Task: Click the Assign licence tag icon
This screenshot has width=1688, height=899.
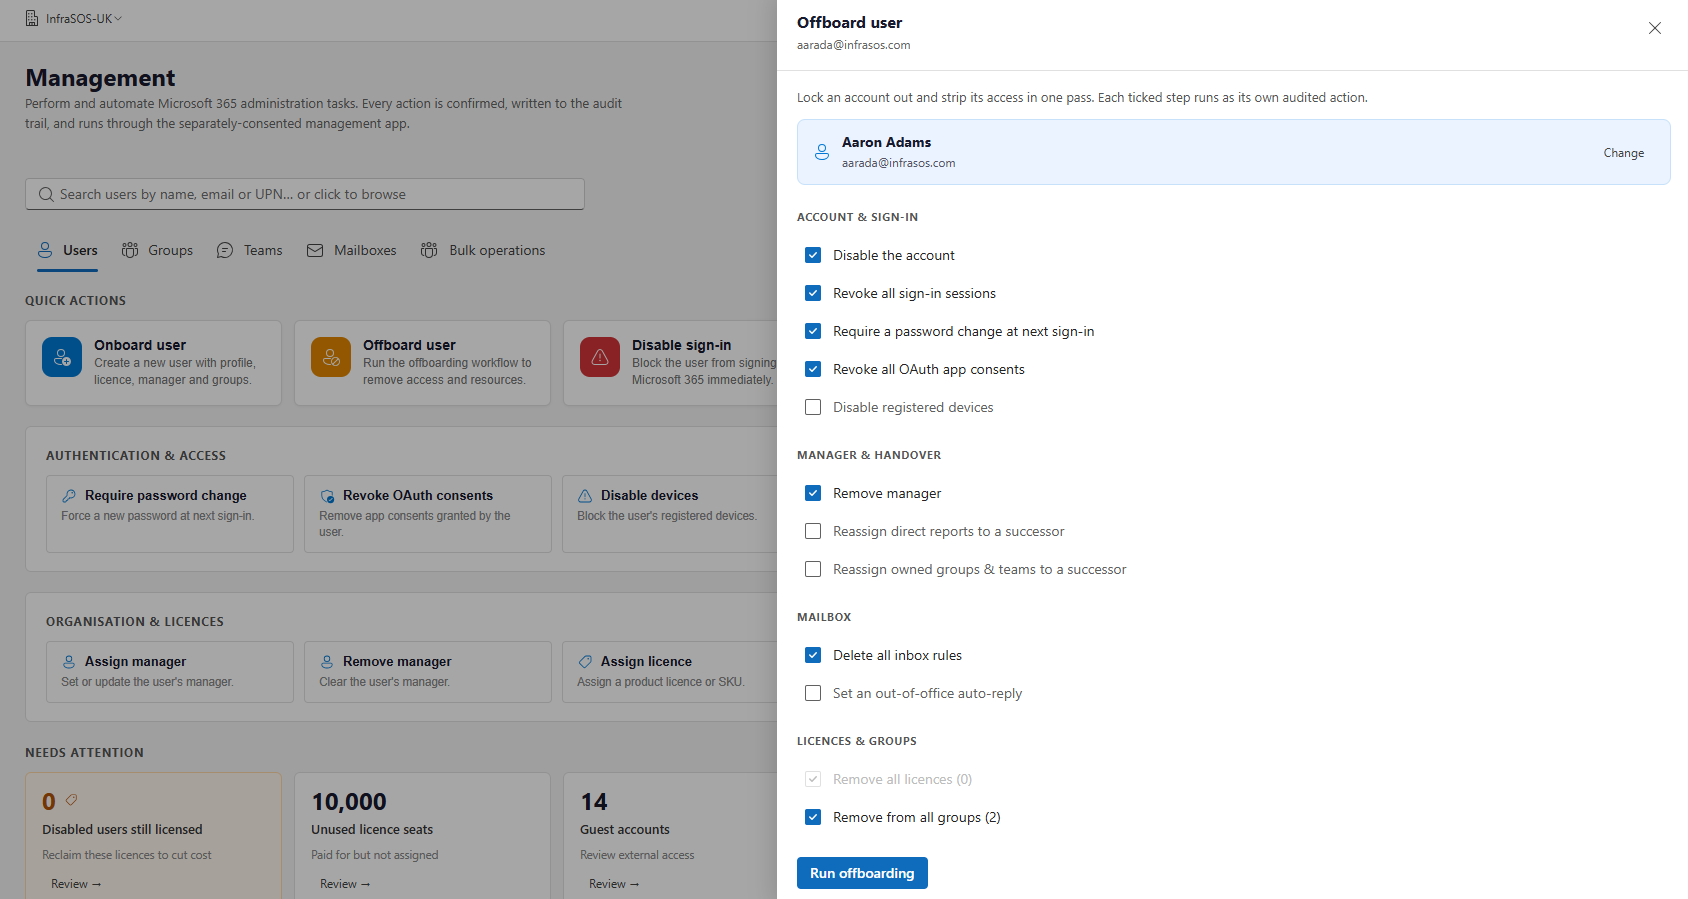Action: pos(585,662)
